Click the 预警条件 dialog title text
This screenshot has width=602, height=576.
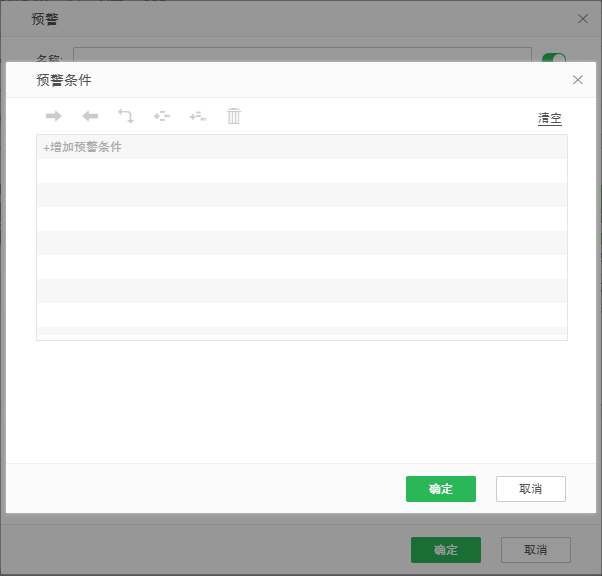(x=64, y=80)
